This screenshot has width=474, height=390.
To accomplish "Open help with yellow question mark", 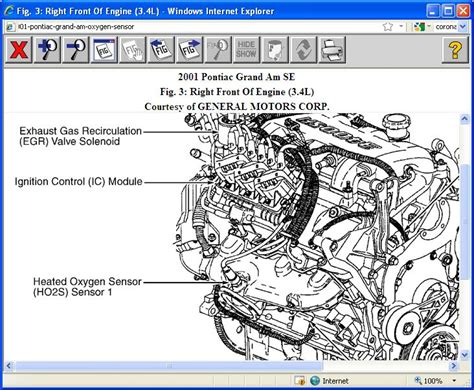I will pos(455,50).
